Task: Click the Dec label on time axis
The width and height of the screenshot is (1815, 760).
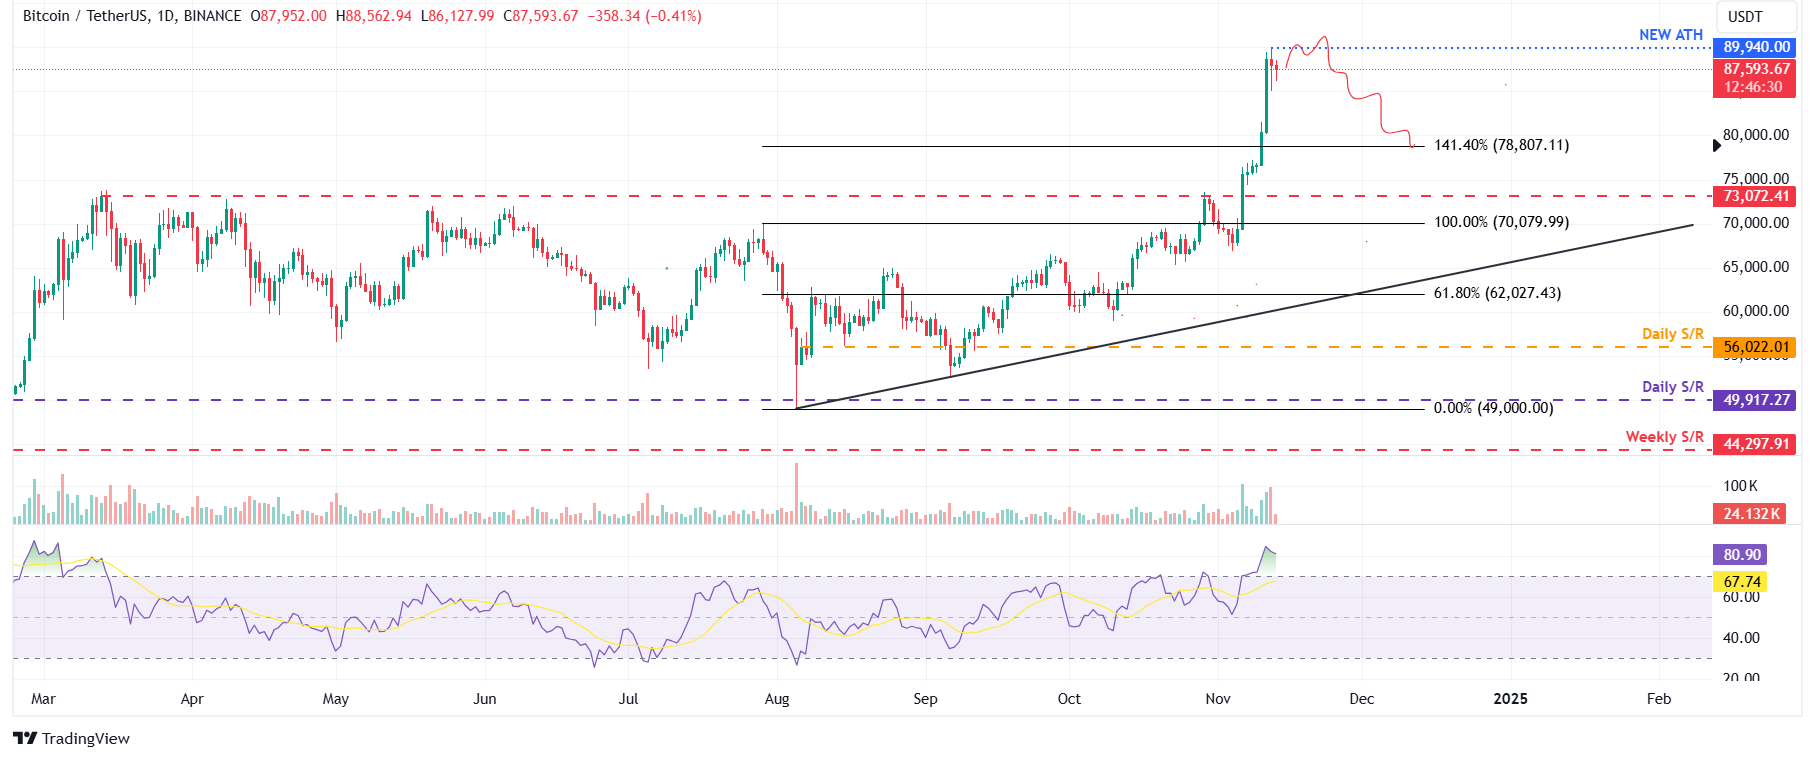Action: point(1361,699)
